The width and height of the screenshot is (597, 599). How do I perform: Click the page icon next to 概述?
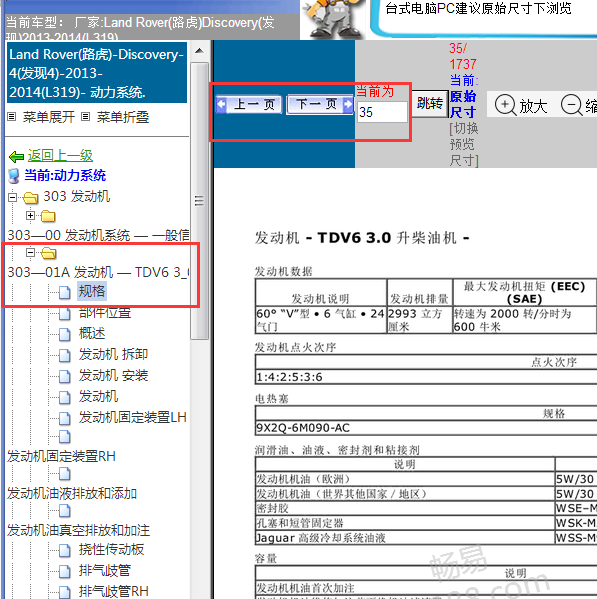[65, 334]
